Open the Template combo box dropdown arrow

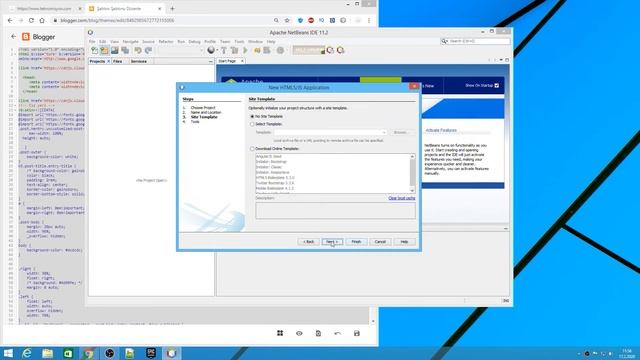pyautogui.click(x=384, y=132)
